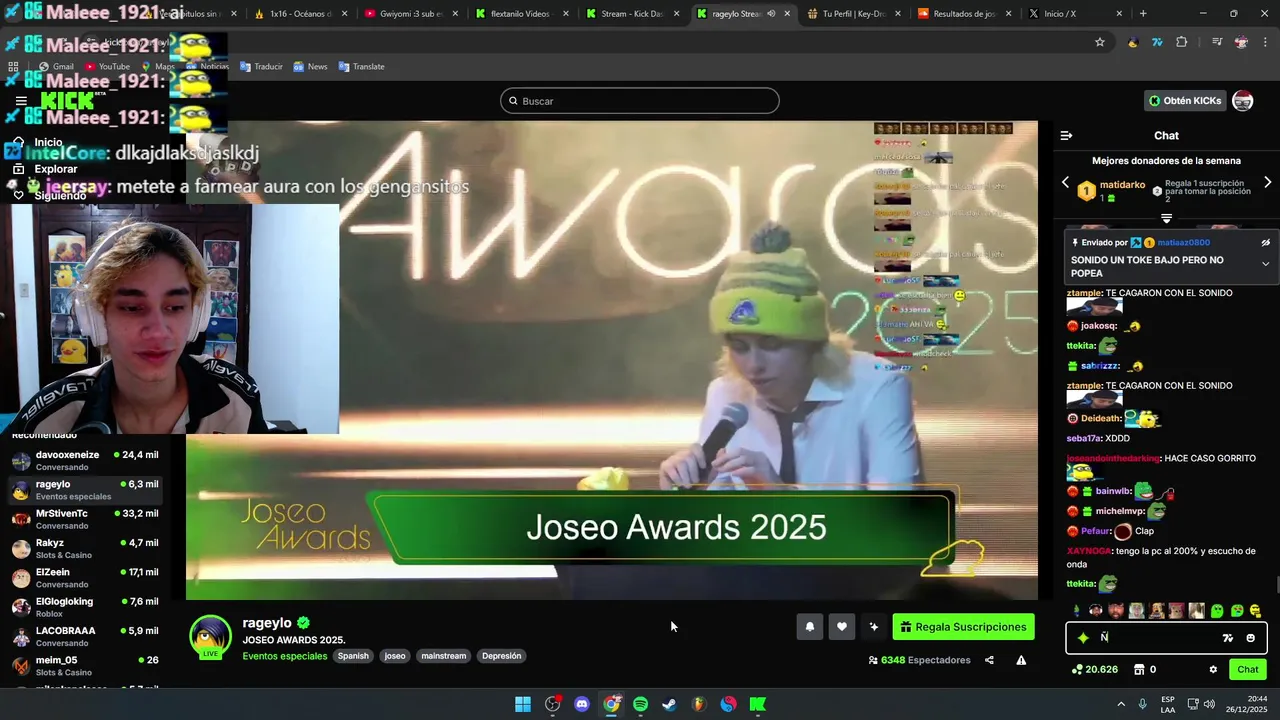Click matiaaz0800 username in pinned message

click(x=1184, y=242)
